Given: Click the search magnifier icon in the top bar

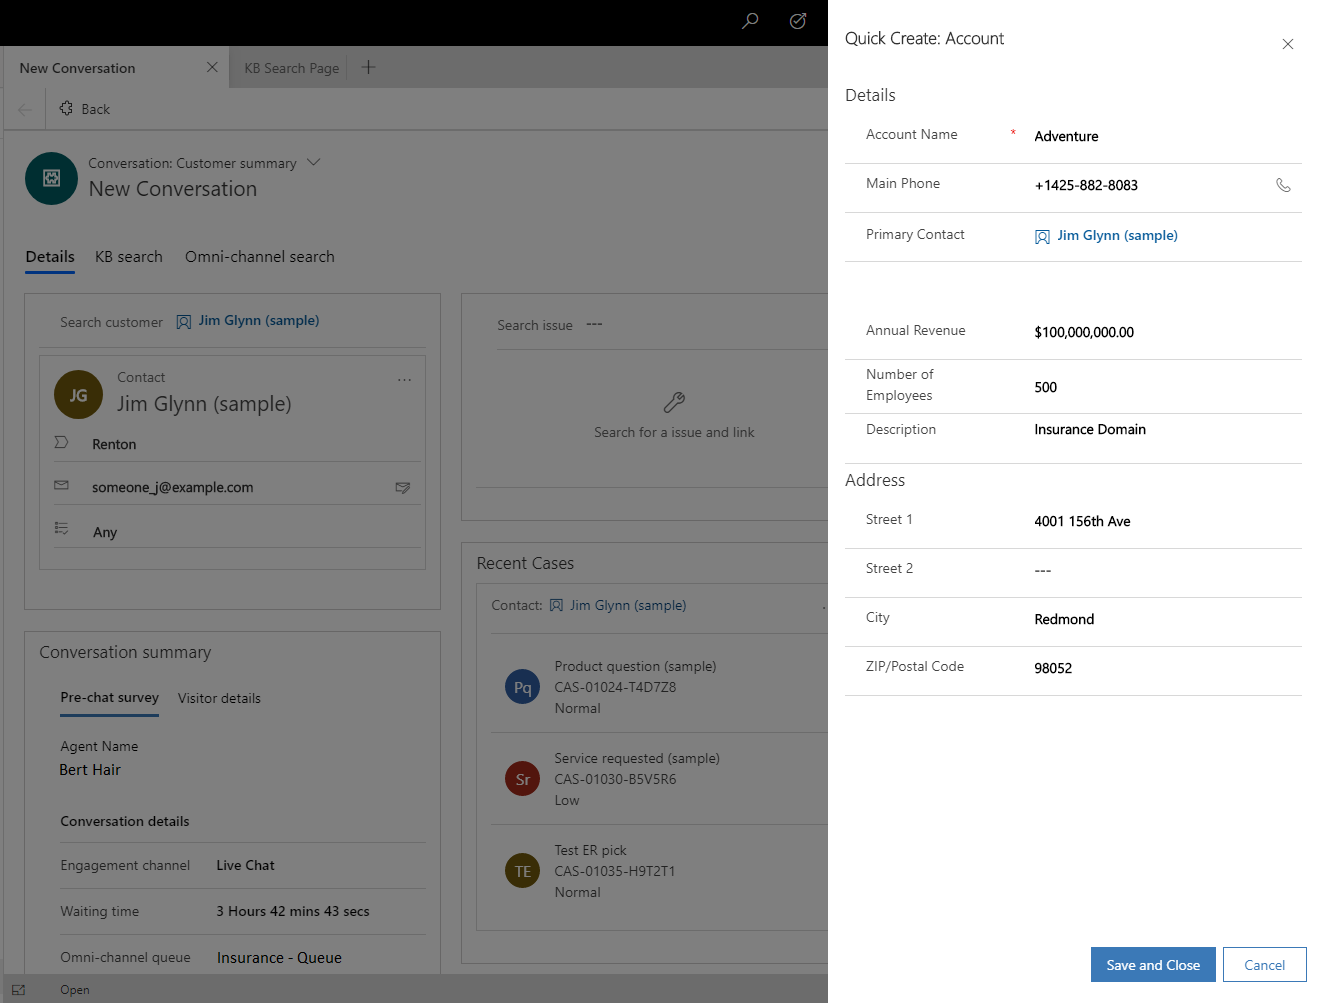Looking at the screenshot, I should [x=749, y=21].
